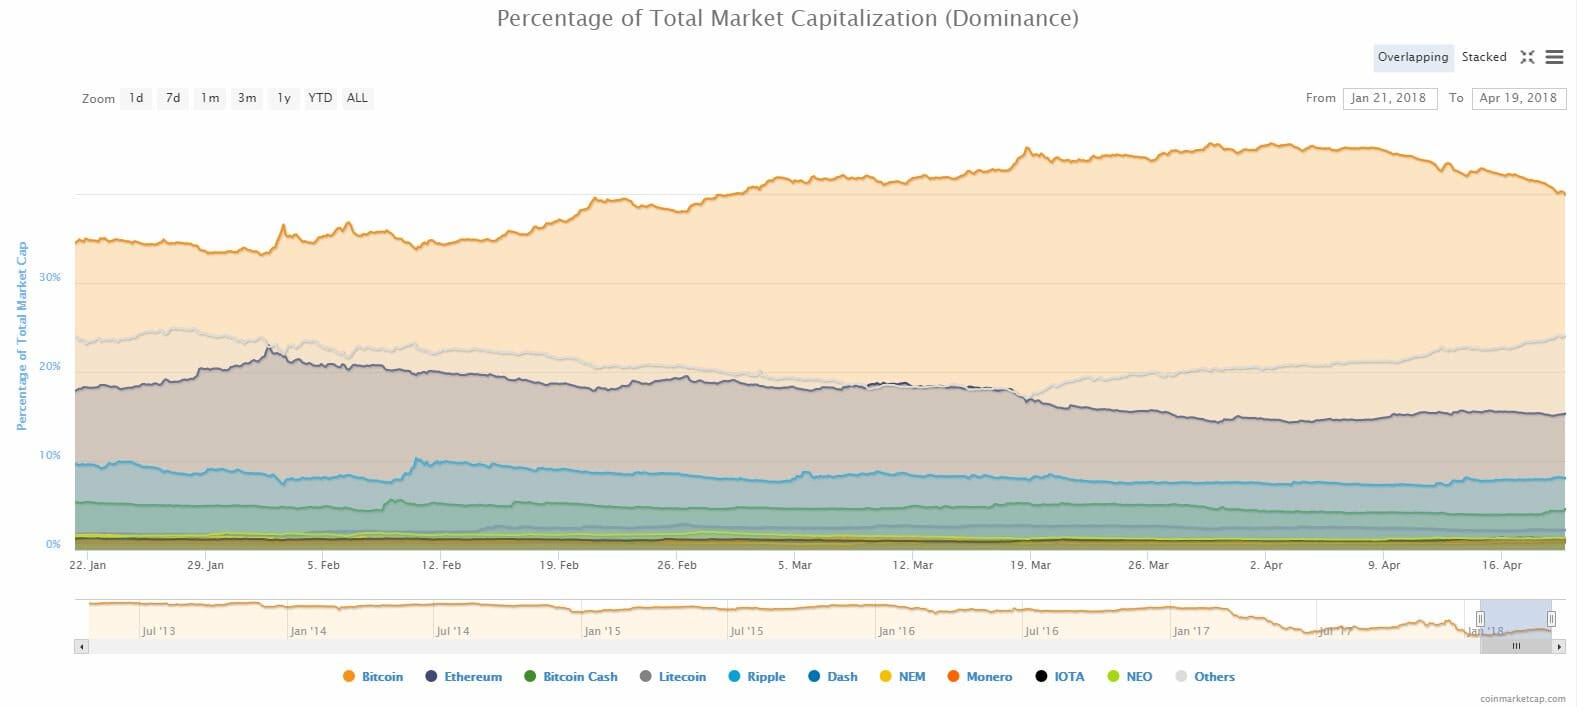Open the chart hamburger context menu
Viewport: 1577px width, 707px height.
tap(1554, 57)
